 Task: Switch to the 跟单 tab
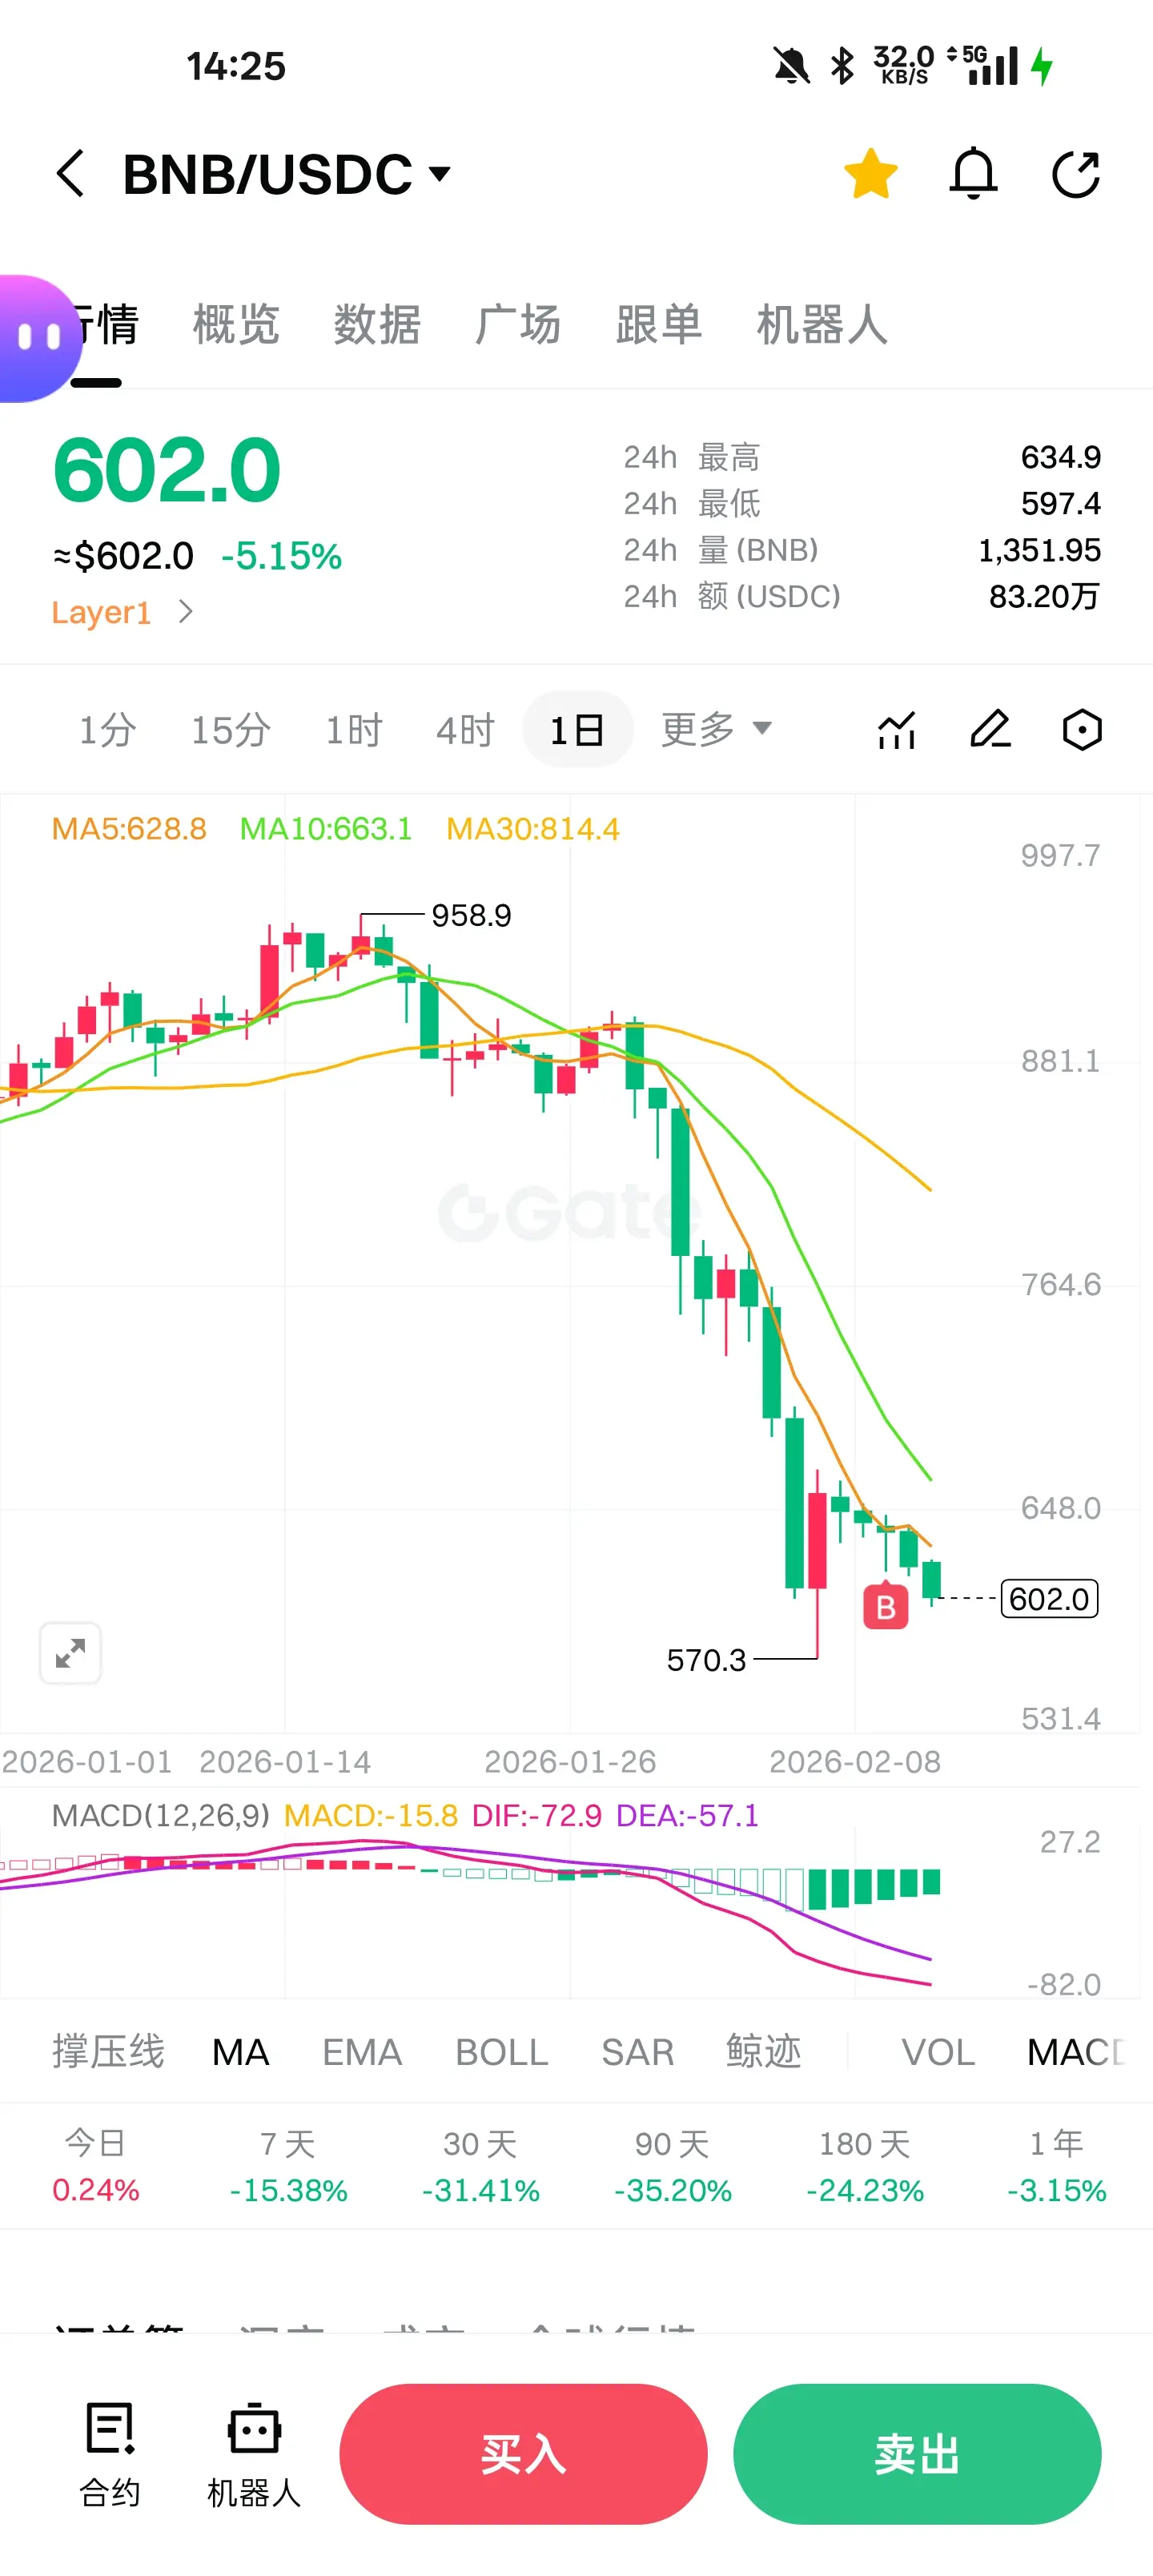coord(658,325)
